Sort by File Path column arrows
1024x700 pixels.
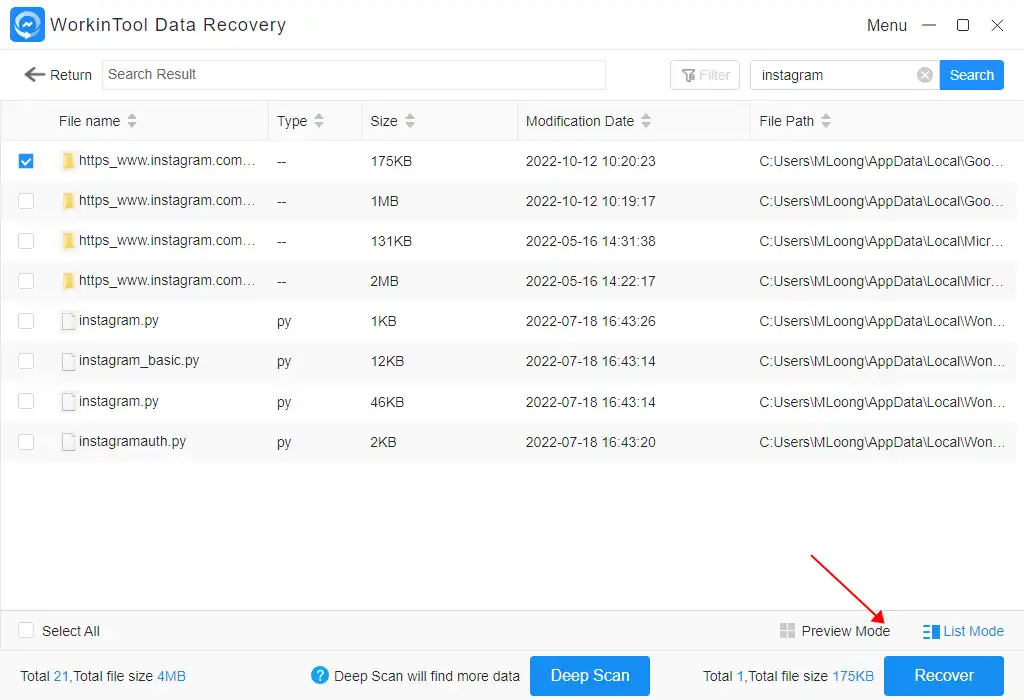click(826, 121)
